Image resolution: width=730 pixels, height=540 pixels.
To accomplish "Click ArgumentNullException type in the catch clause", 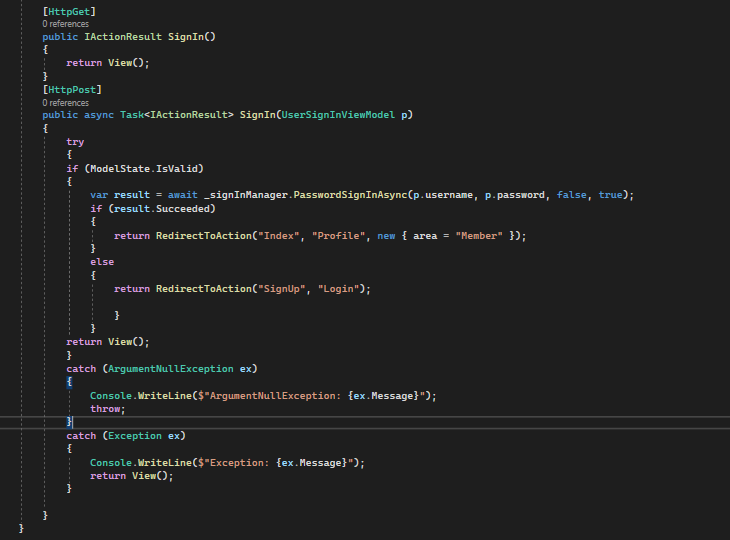I will [171, 369].
